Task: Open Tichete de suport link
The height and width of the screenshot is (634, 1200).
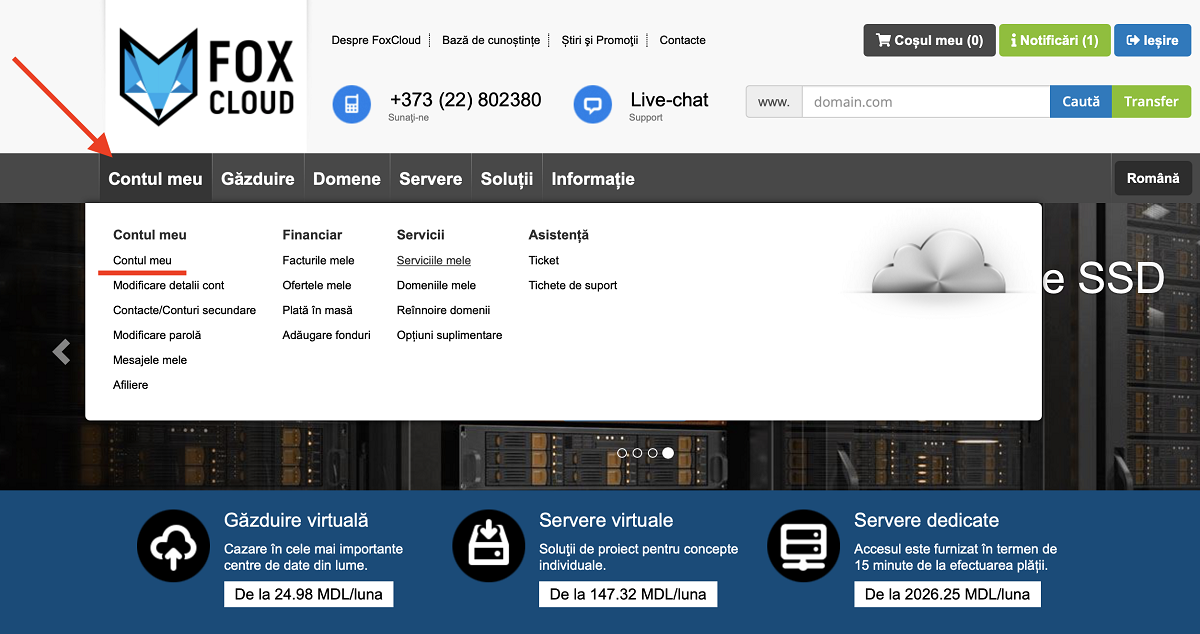Action: [x=572, y=285]
